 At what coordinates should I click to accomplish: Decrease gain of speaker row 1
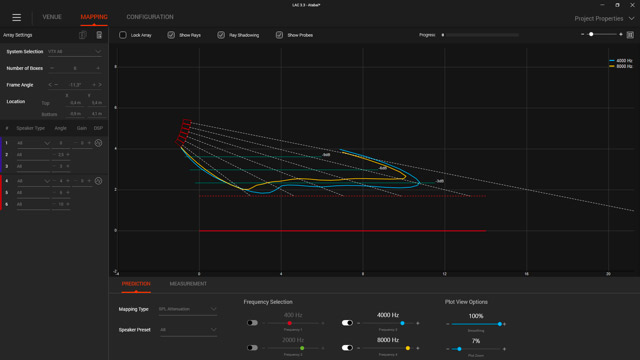76,143
